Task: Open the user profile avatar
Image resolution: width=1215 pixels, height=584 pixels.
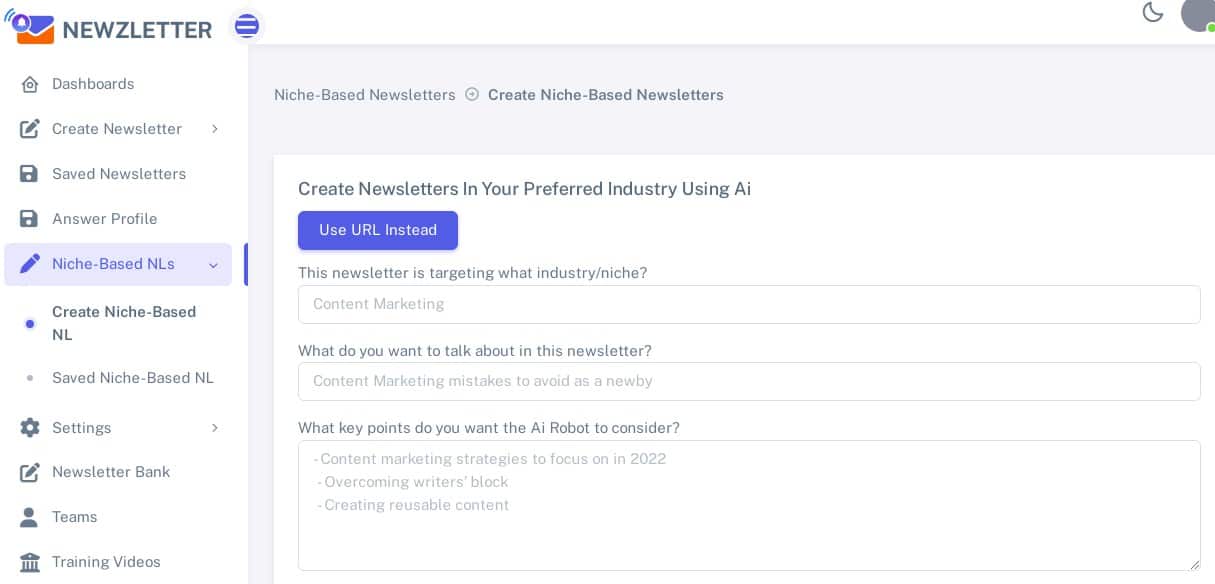Action: 1197,14
